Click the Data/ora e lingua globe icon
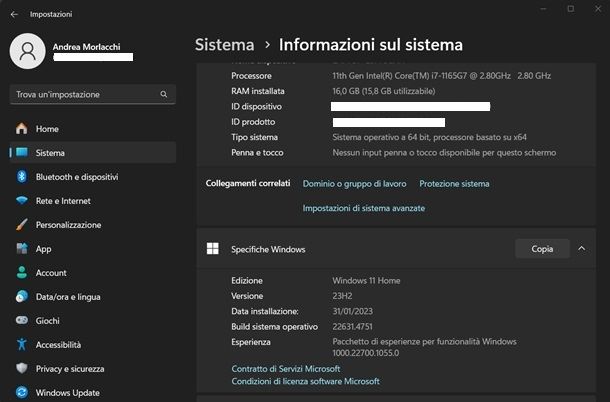The height and width of the screenshot is (402, 610). point(22,297)
